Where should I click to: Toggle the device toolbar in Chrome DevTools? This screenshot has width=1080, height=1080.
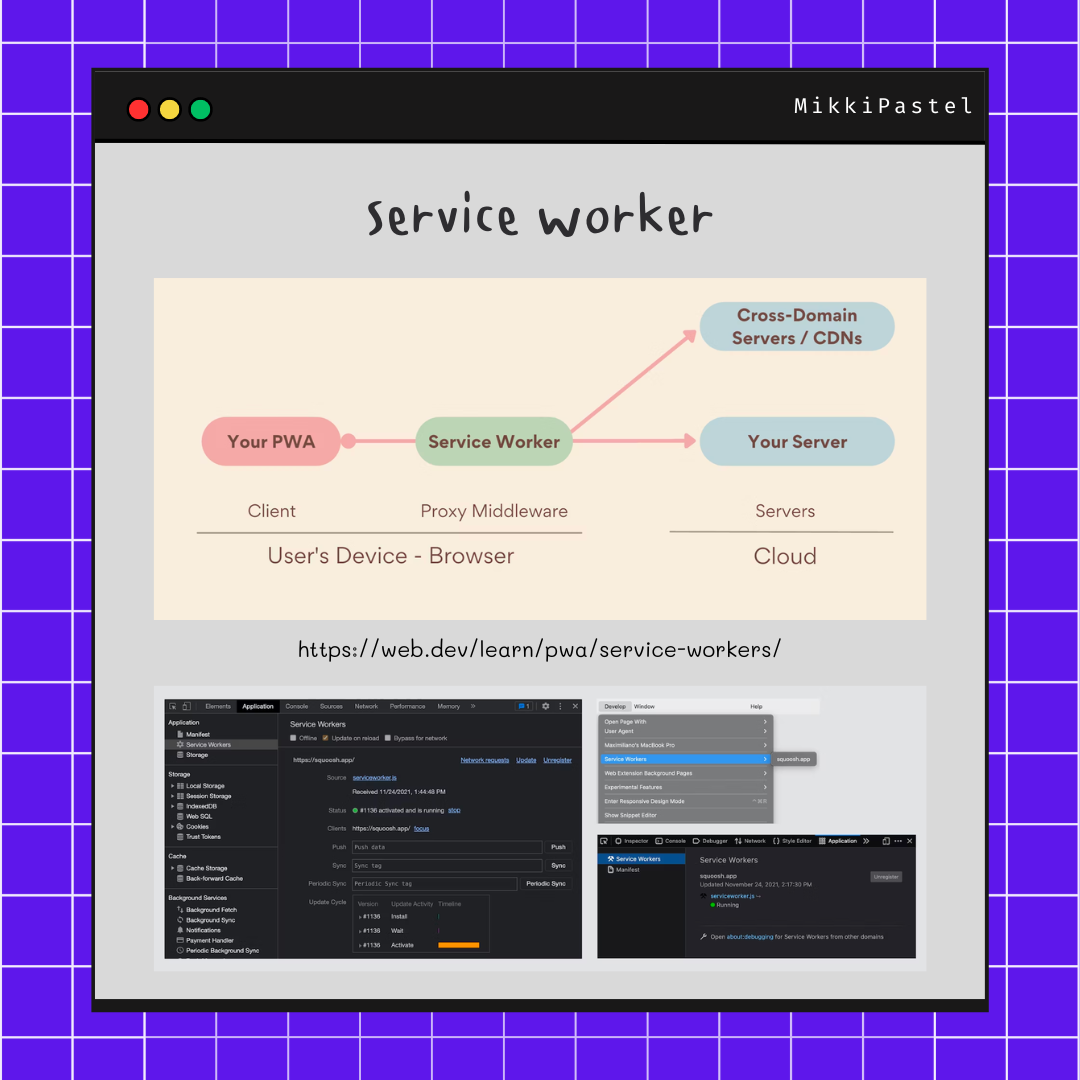coord(187,706)
